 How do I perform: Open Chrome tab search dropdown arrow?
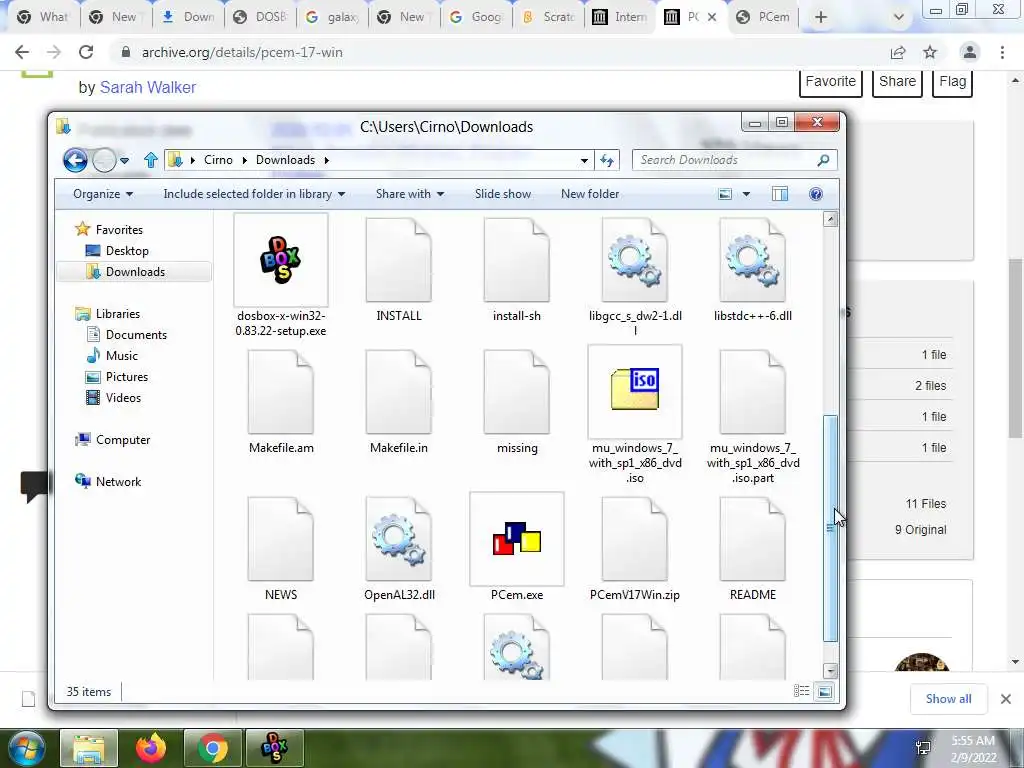(899, 17)
